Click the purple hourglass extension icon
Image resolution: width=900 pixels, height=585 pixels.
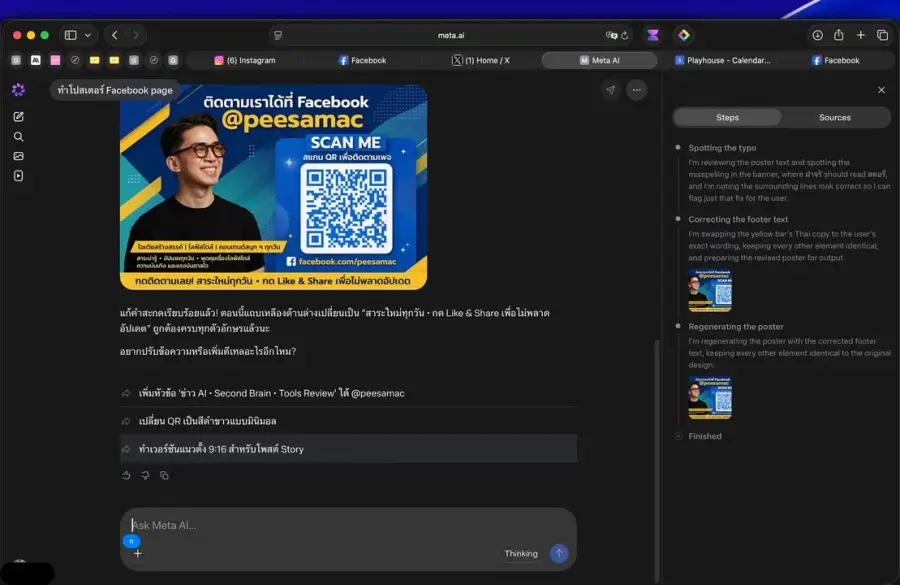point(653,35)
